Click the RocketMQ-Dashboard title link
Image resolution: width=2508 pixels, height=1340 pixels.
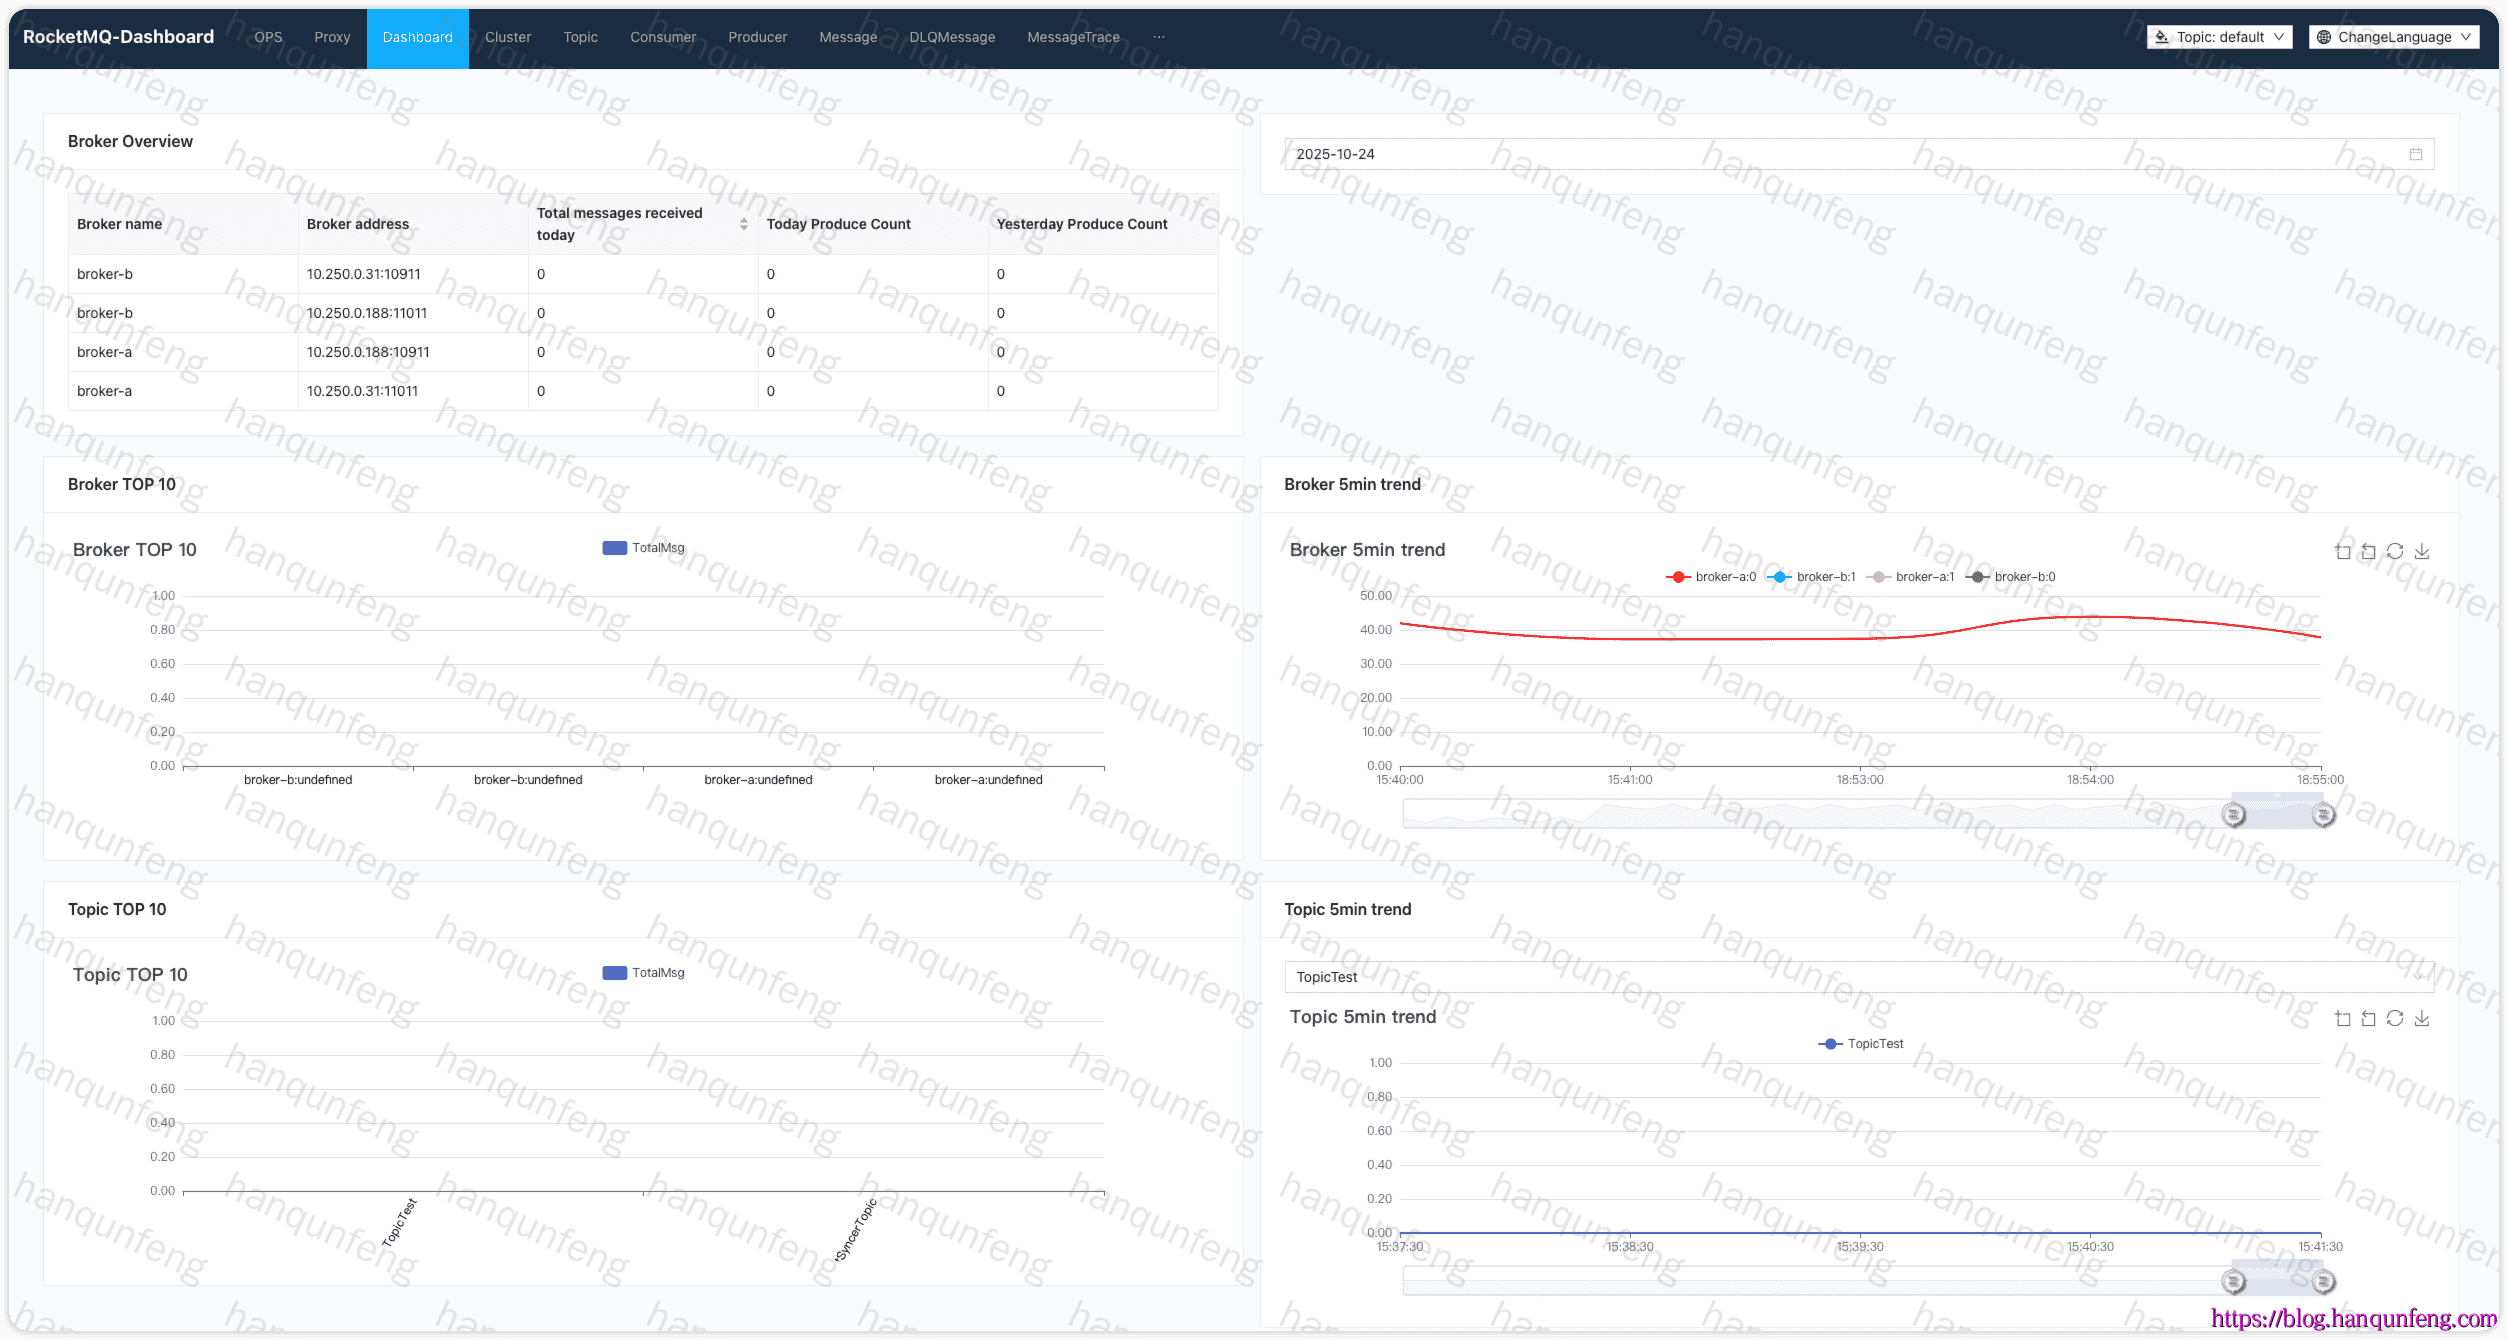[118, 37]
